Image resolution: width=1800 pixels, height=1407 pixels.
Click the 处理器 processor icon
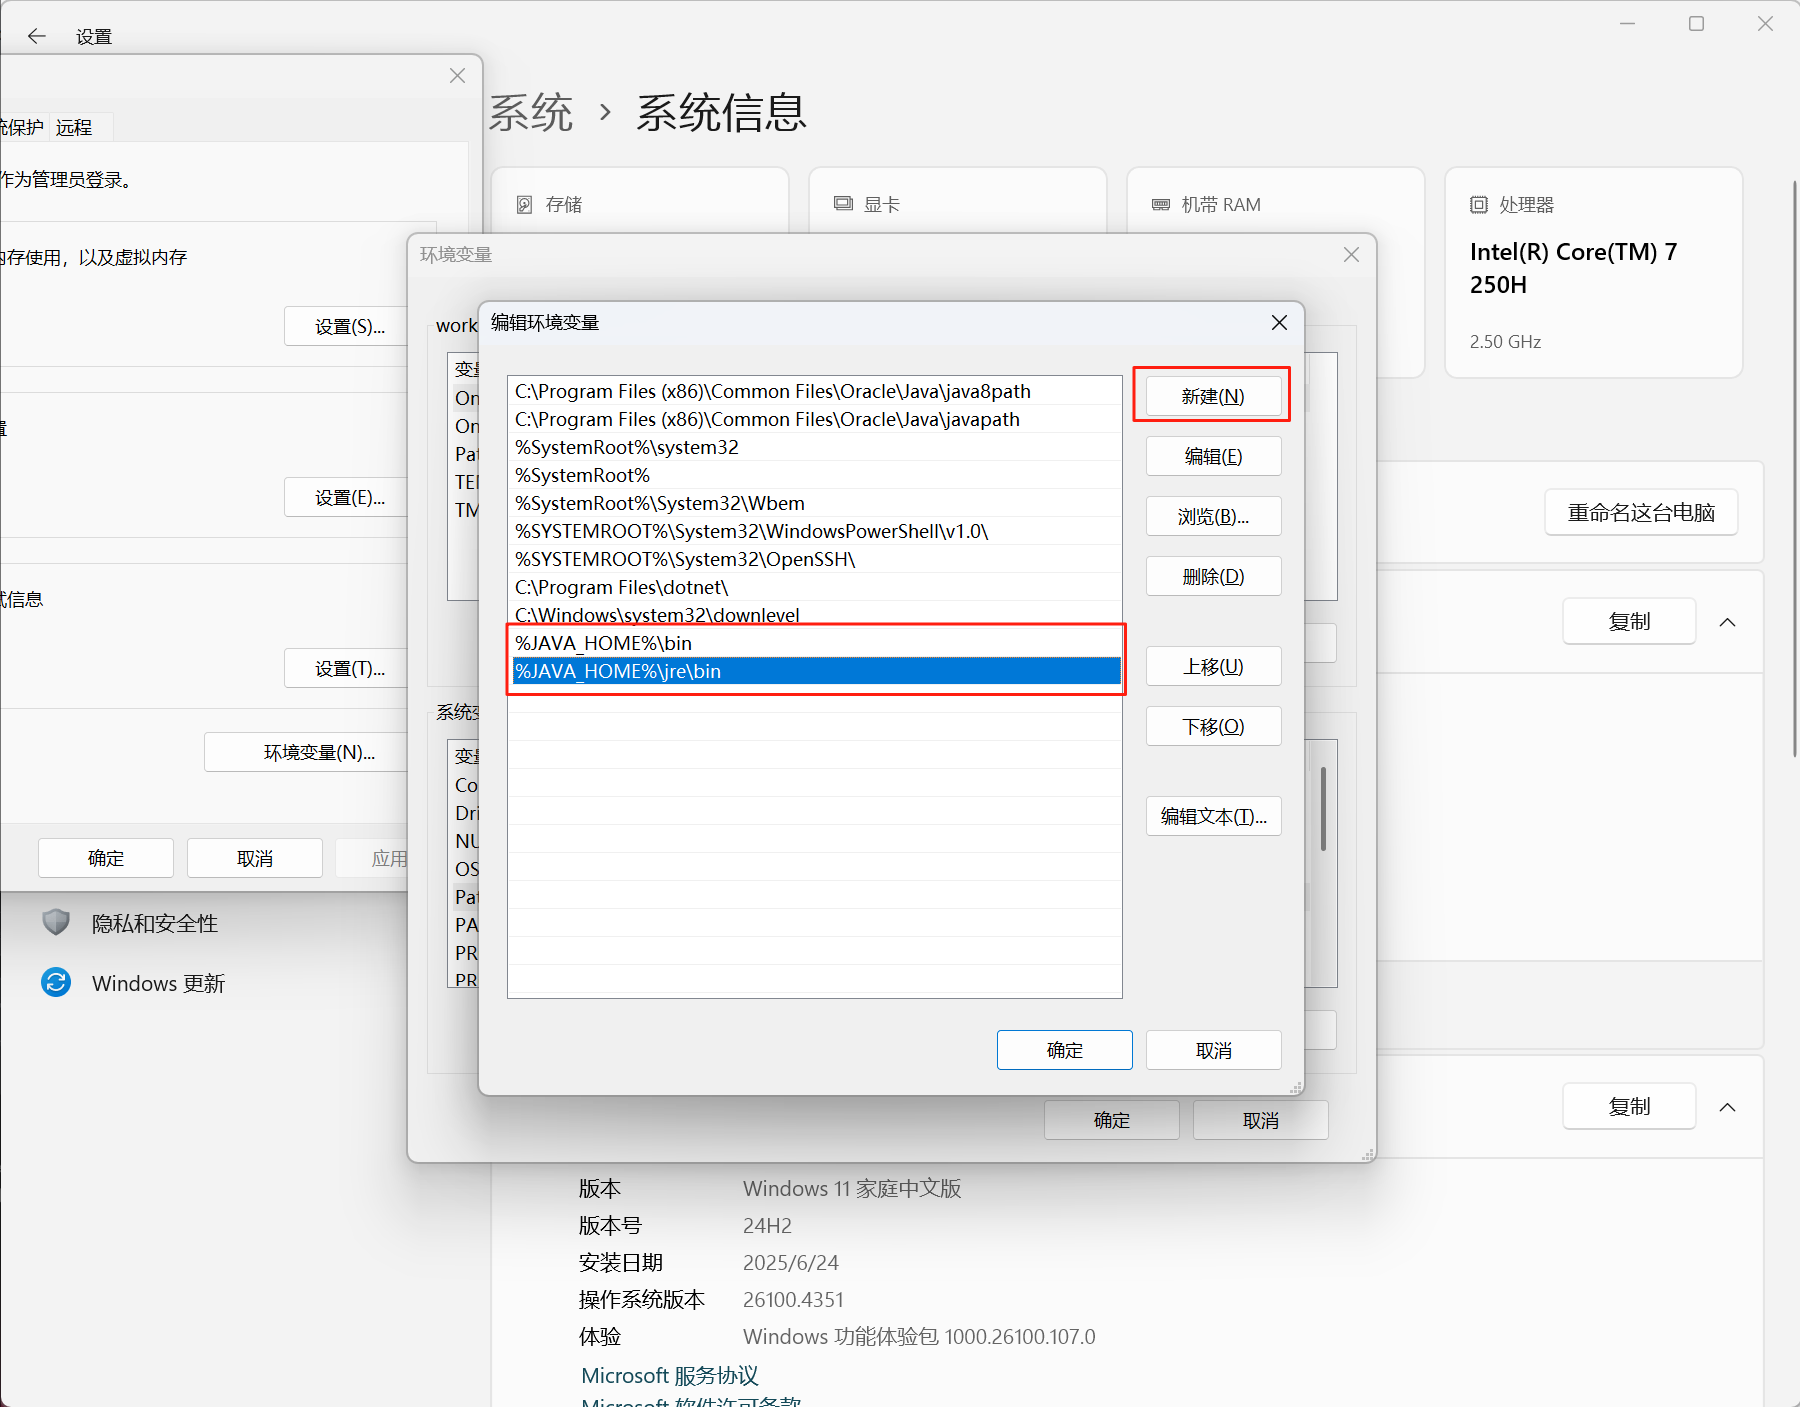pyautogui.click(x=1478, y=204)
